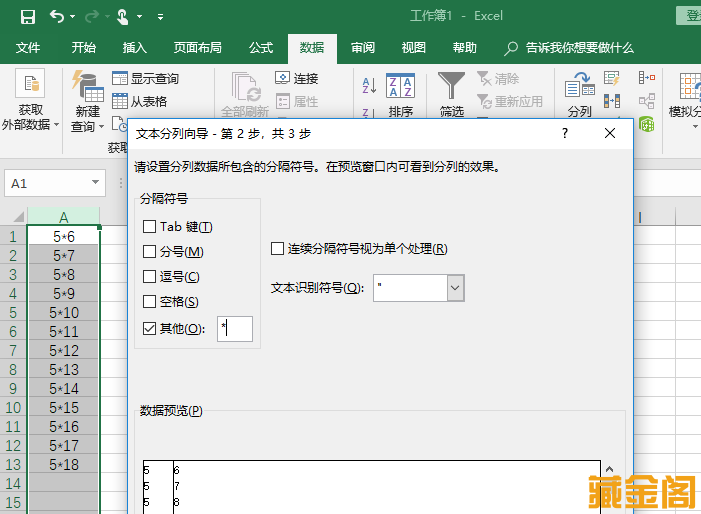Click the 清除 filter icon
This screenshot has width=701, height=514.
pos(484,78)
